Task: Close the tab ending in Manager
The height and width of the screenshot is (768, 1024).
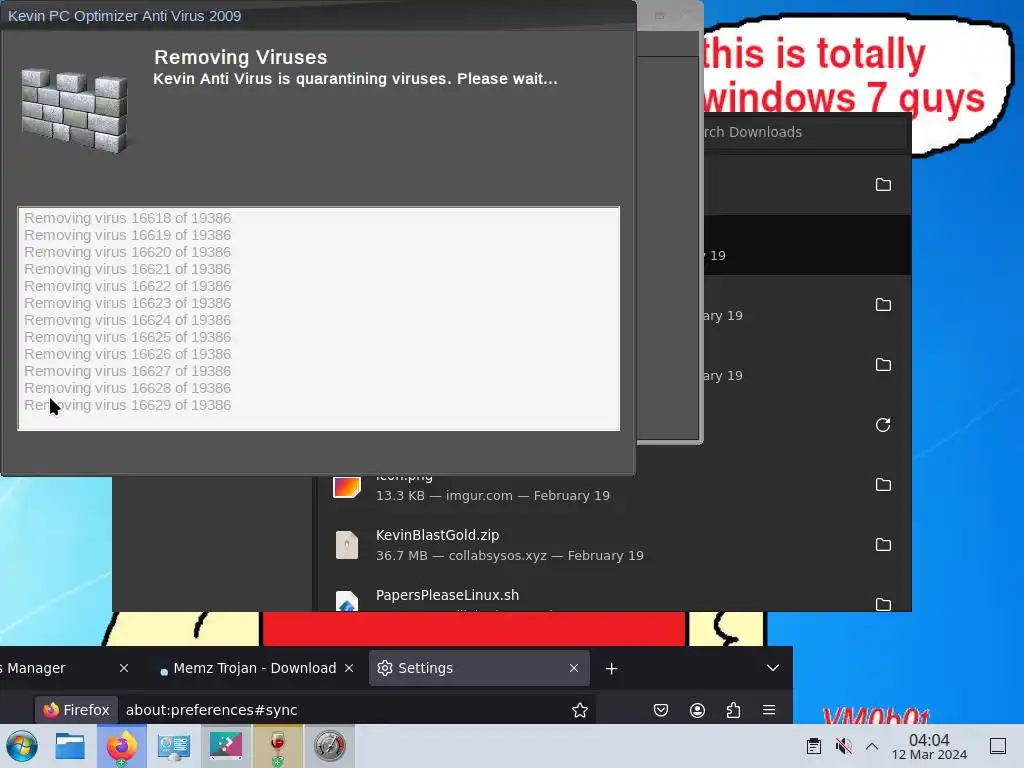Action: click(123, 668)
